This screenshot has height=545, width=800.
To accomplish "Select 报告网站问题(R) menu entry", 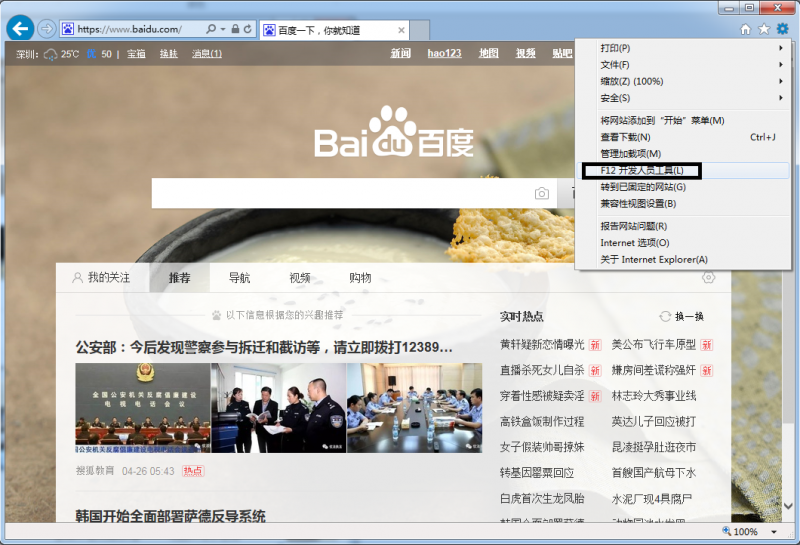I will (683, 226).
